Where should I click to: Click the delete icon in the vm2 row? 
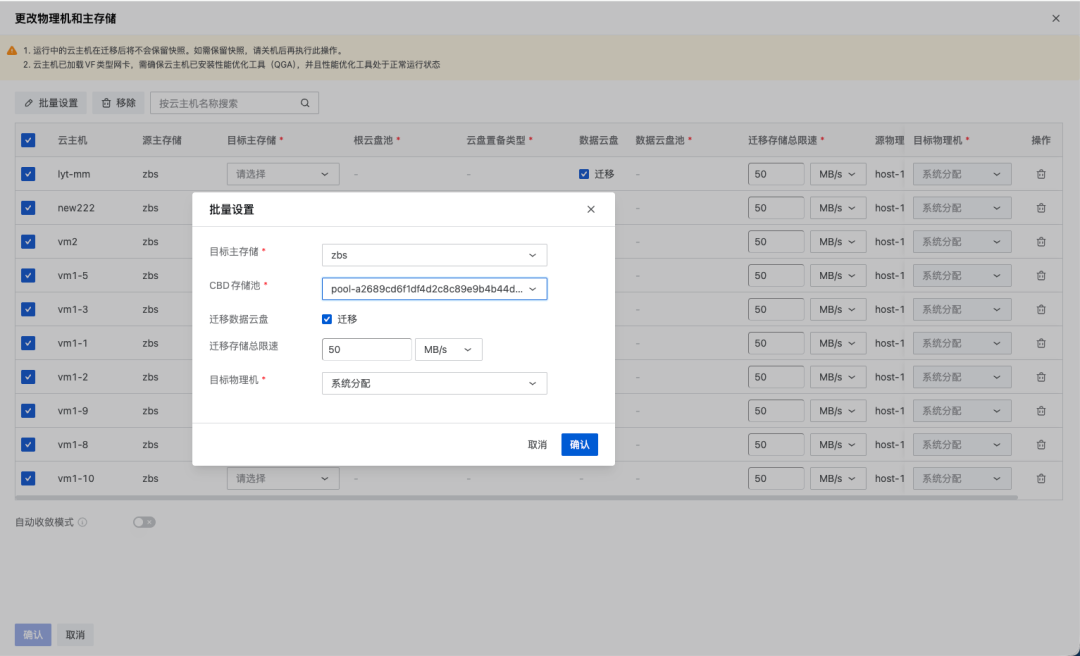(1040, 241)
